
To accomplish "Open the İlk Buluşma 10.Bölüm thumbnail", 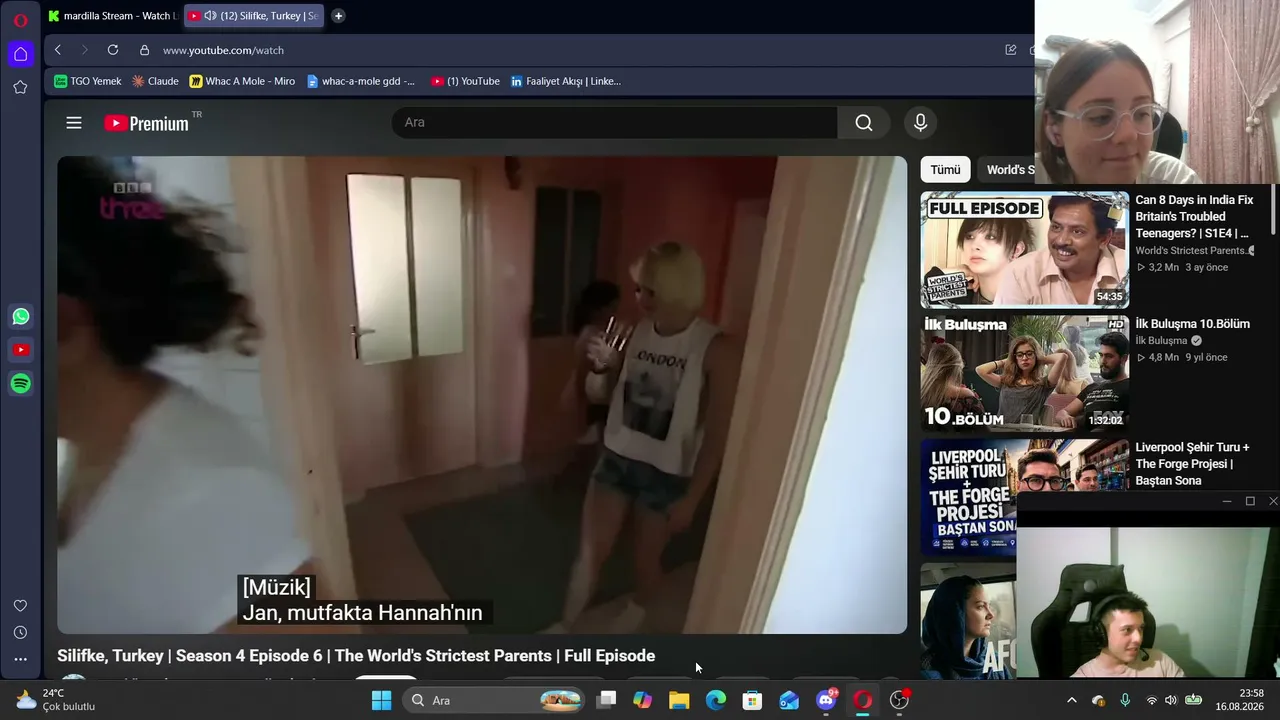I will click(1025, 374).
